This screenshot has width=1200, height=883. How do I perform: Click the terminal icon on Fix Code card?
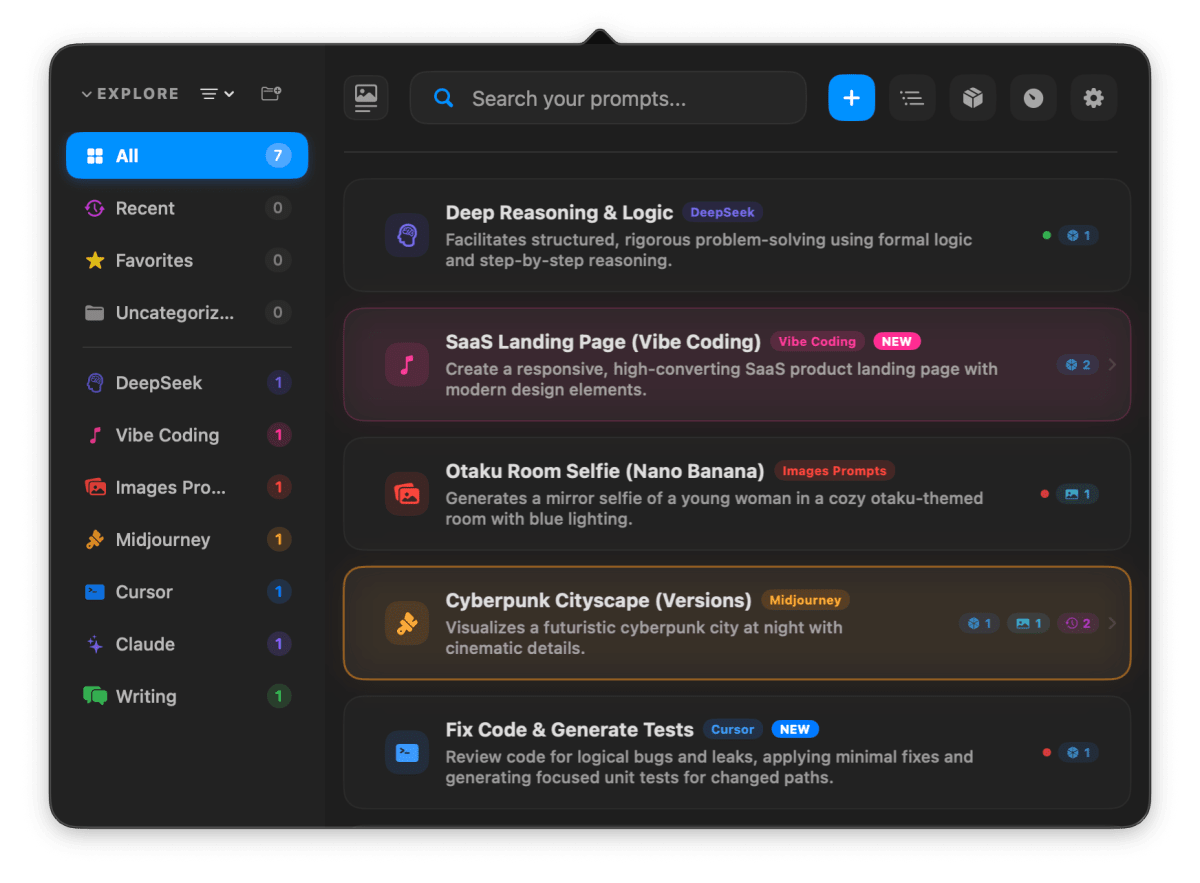tap(407, 753)
